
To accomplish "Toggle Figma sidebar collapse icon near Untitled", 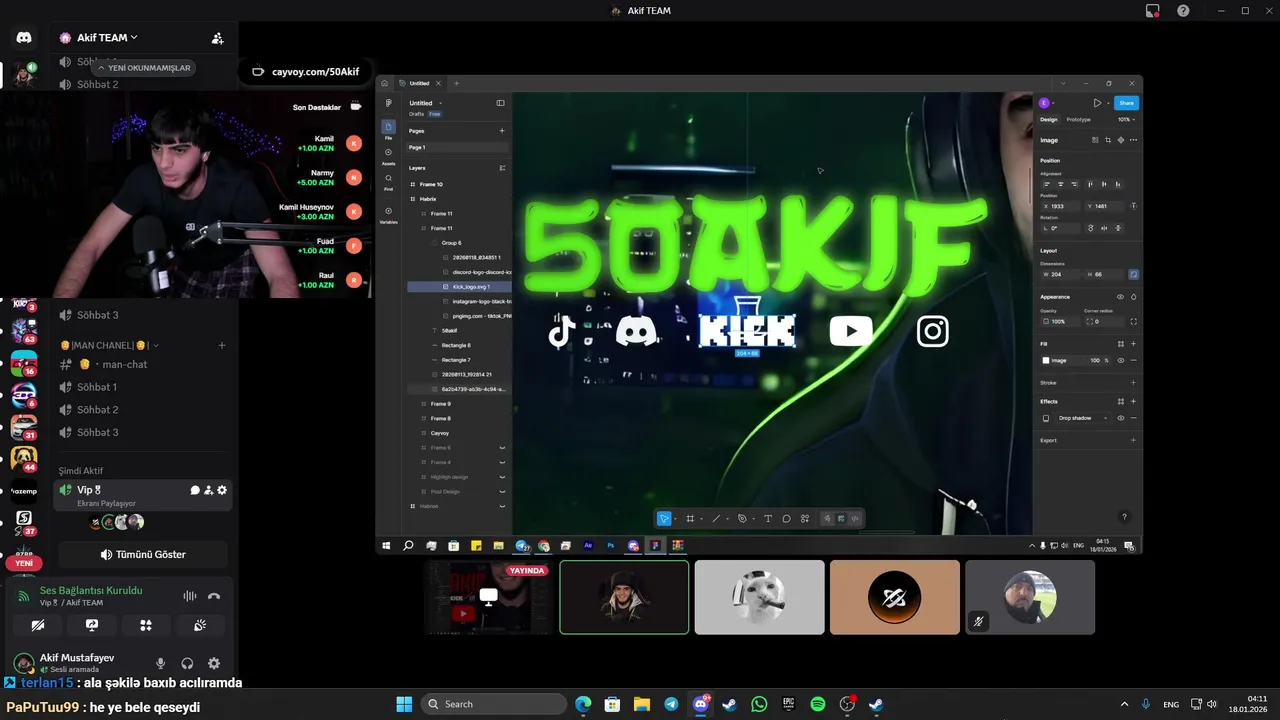I will point(500,103).
